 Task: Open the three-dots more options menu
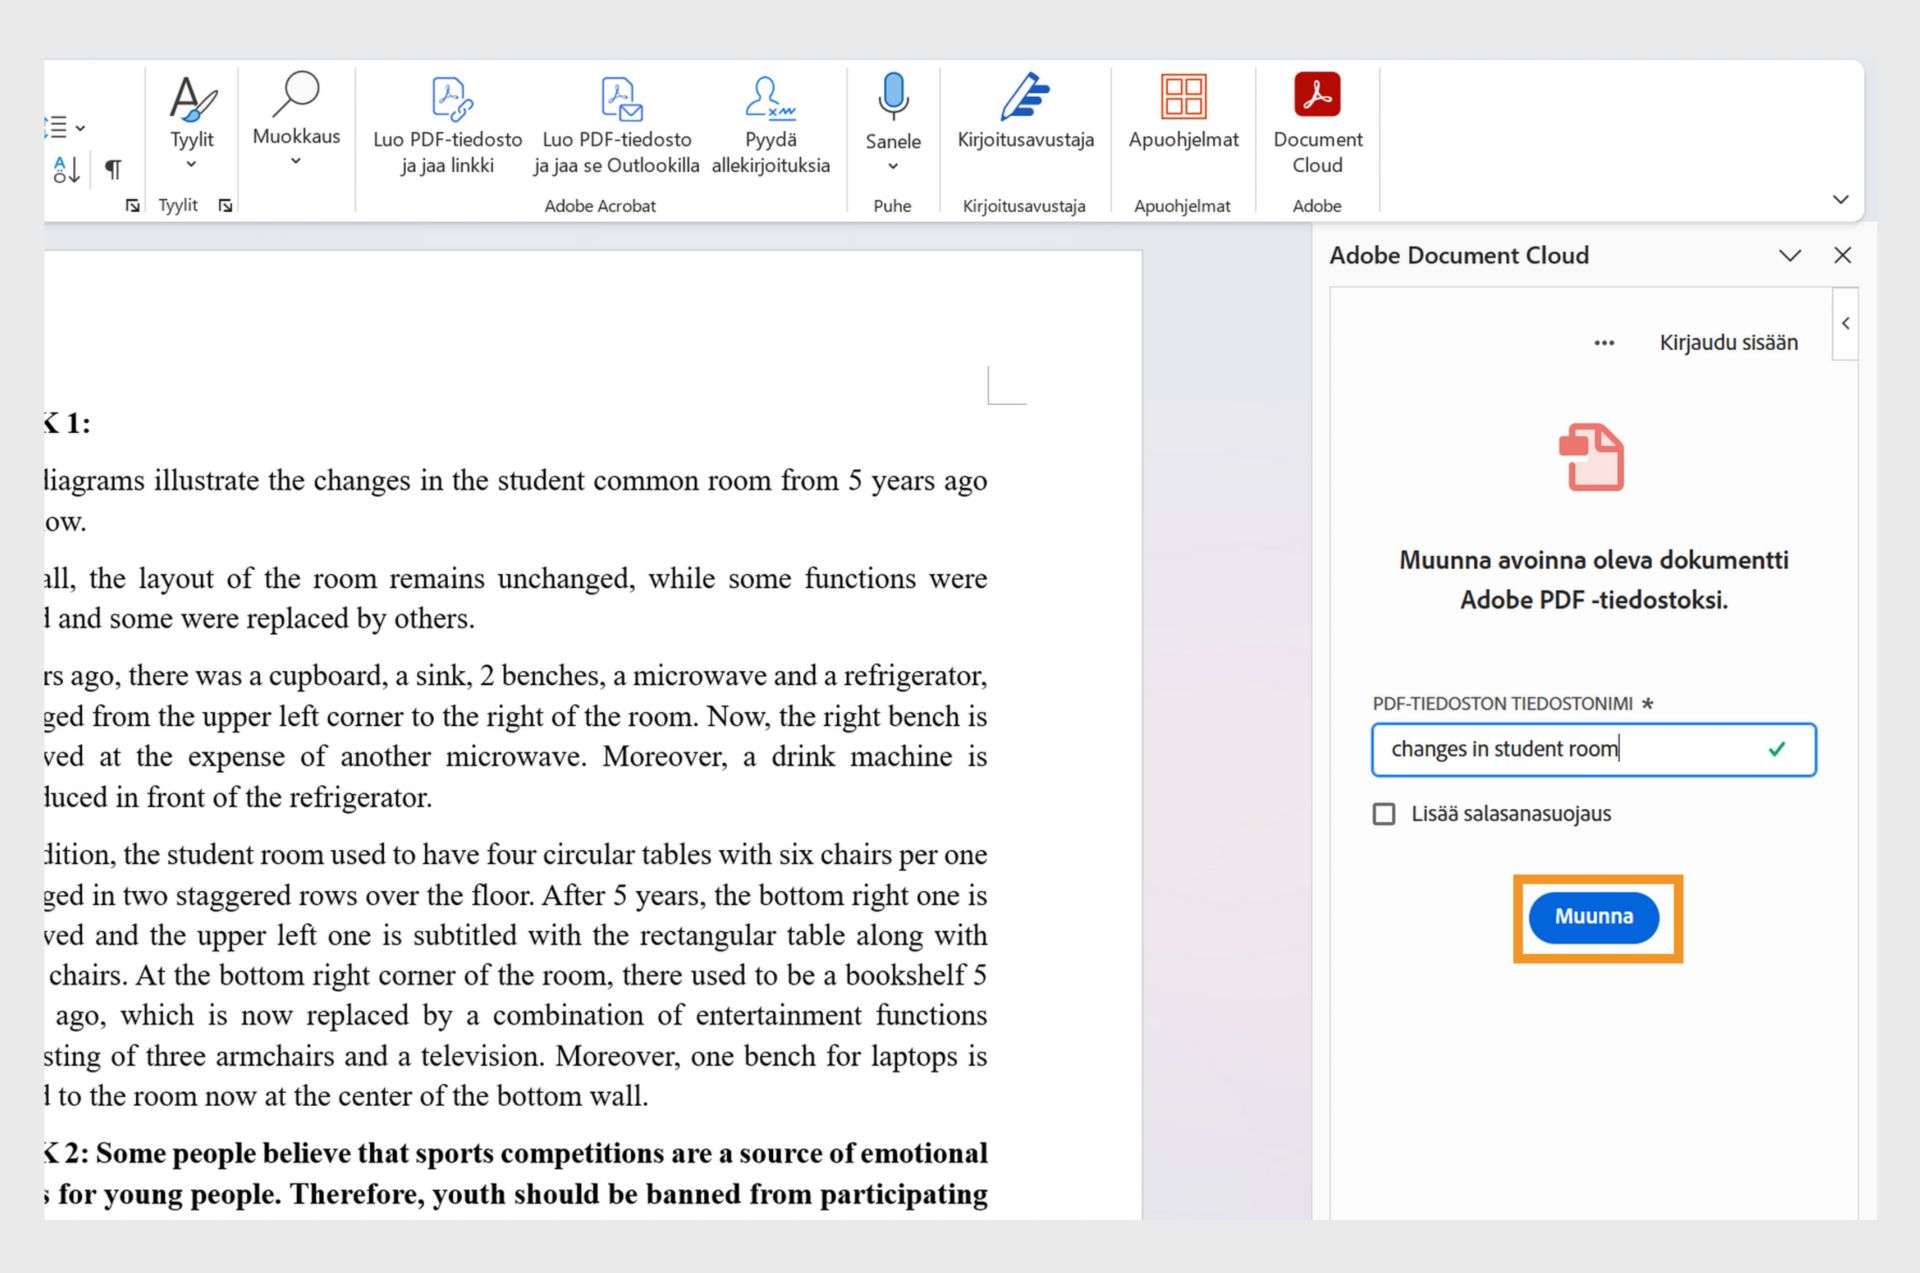tap(1604, 343)
